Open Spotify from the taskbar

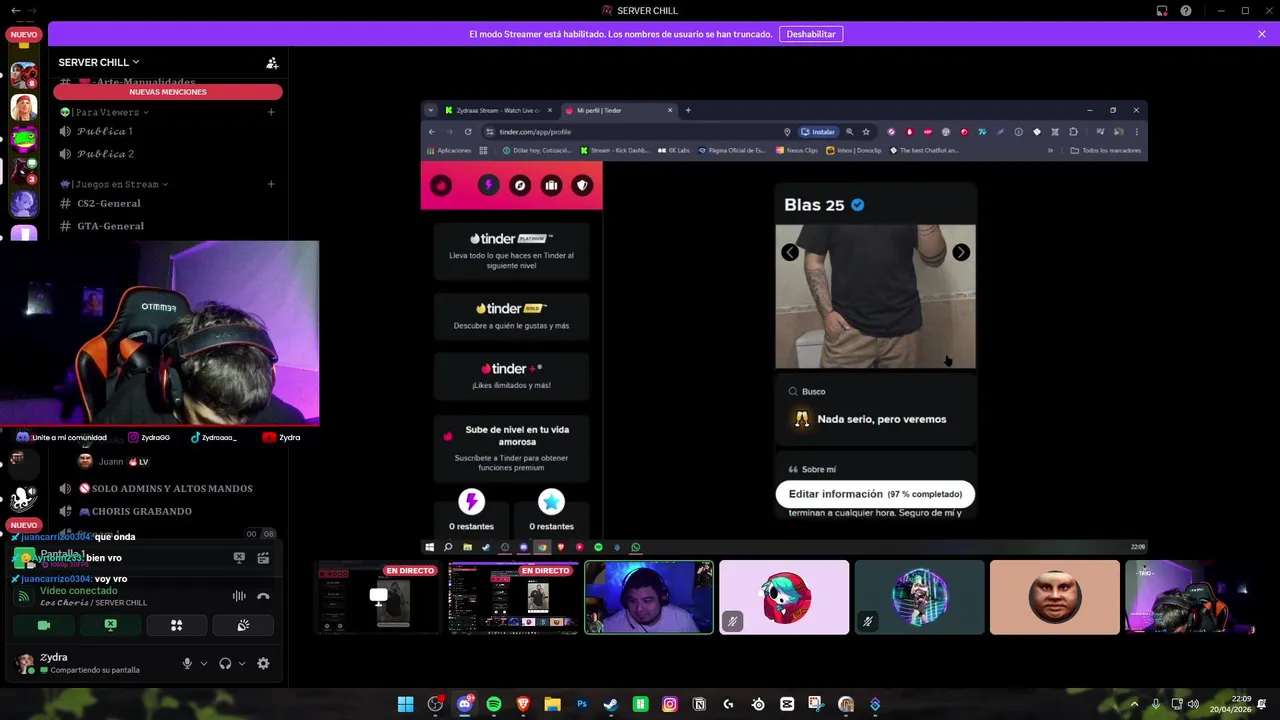pyautogui.click(x=494, y=705)
